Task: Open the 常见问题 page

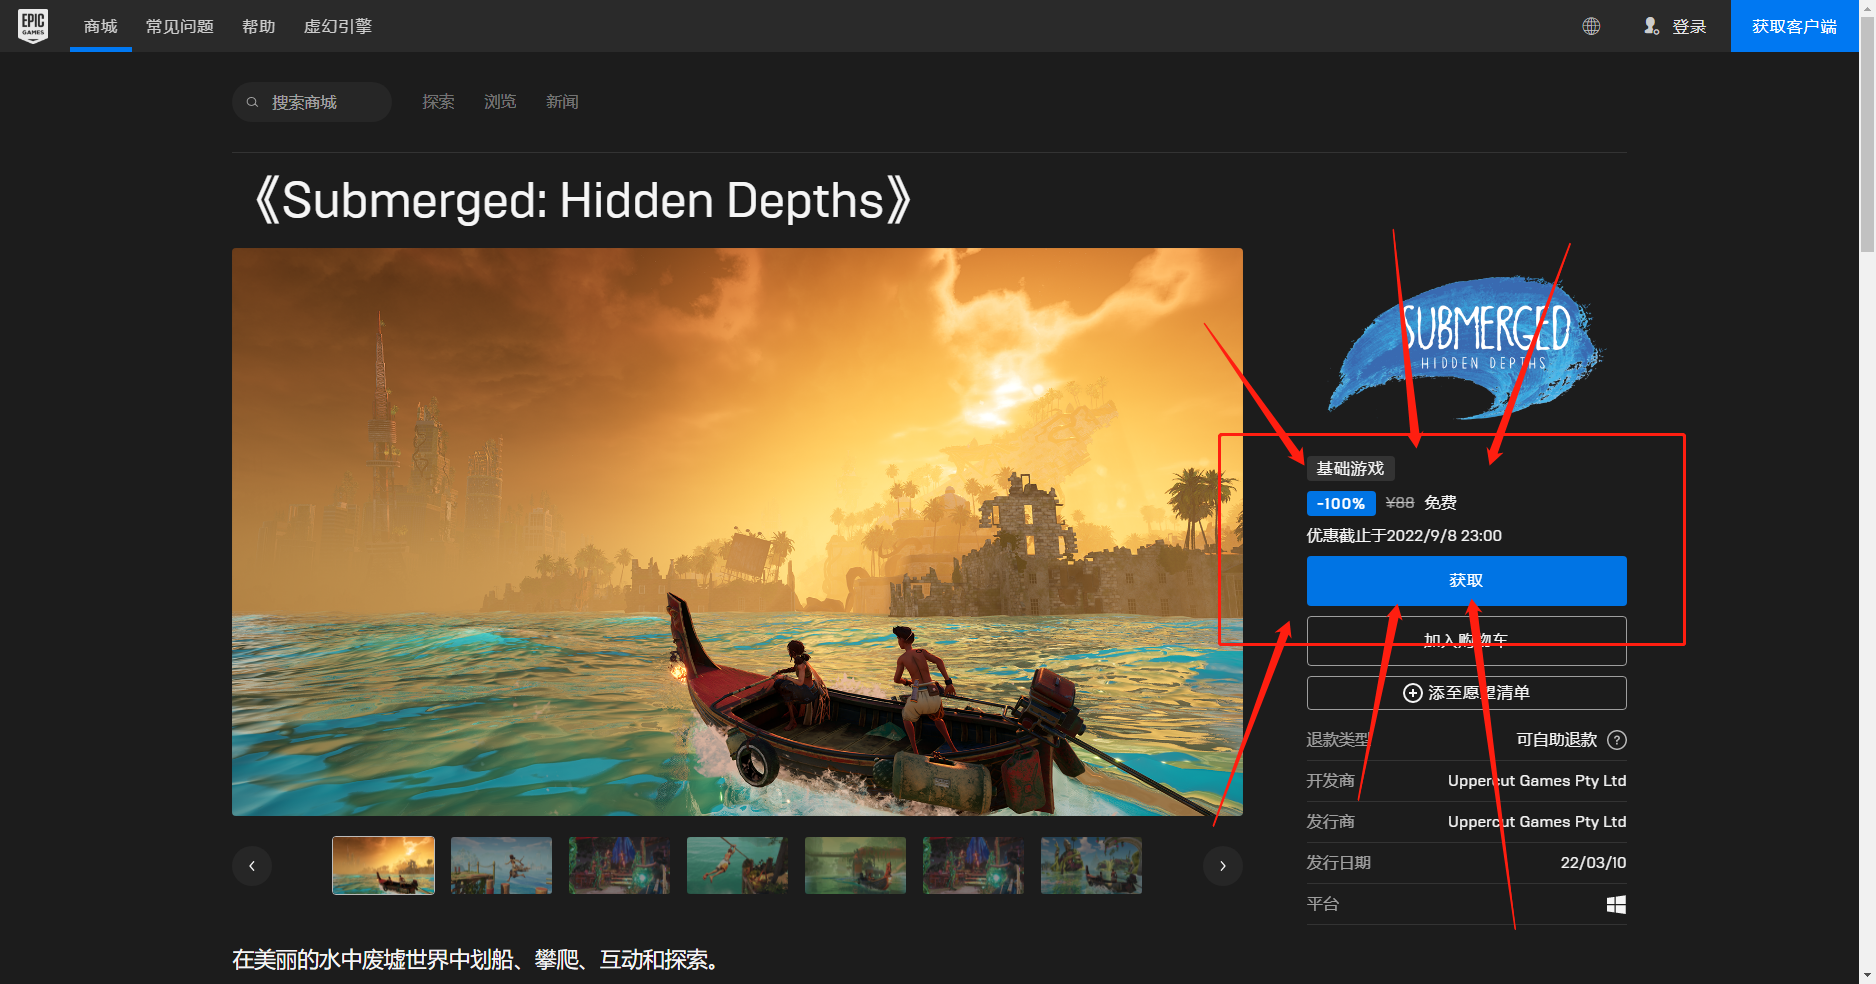Action: (179, 26)
